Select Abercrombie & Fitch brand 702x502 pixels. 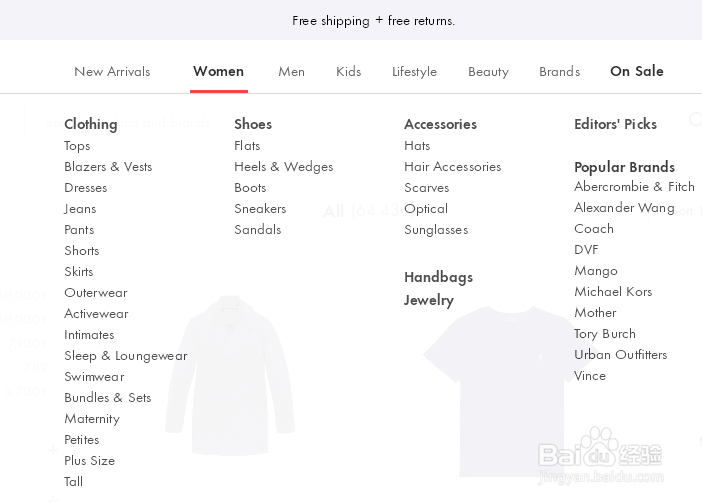[x=634, y=186]
